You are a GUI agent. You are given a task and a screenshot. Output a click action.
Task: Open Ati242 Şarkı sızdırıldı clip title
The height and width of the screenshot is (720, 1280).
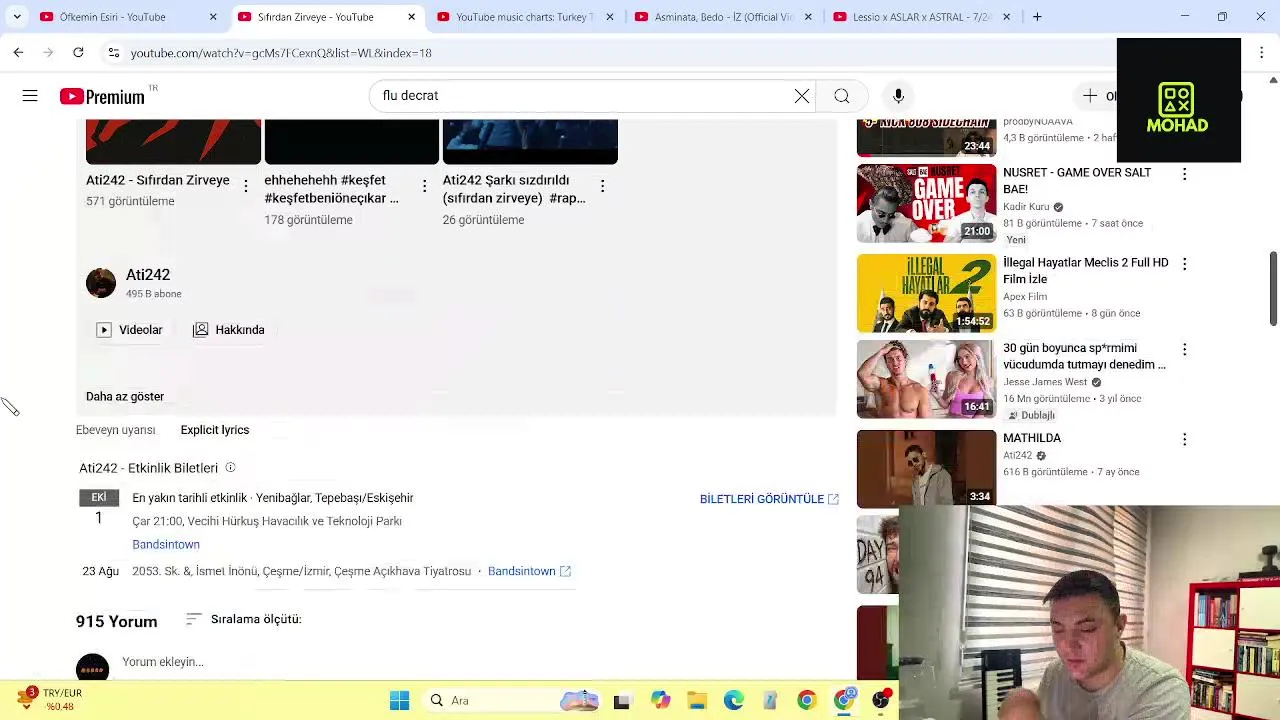point(514,189)
